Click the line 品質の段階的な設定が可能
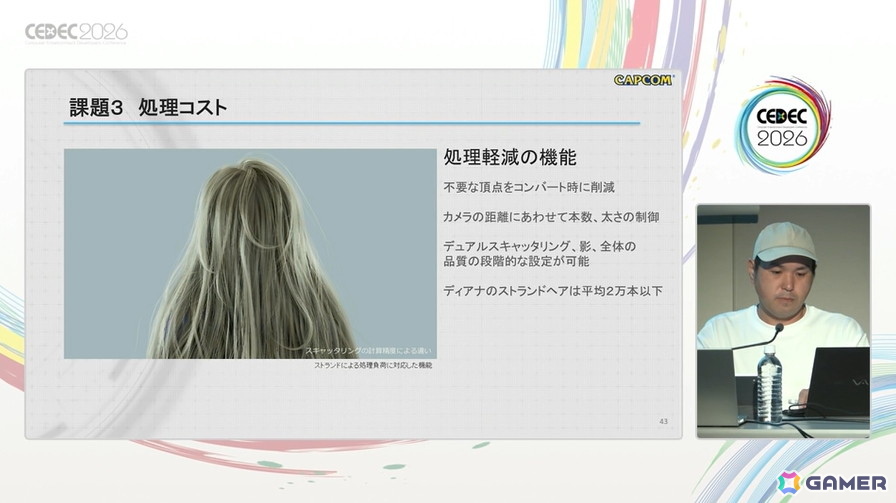 (x=516, y=261)
